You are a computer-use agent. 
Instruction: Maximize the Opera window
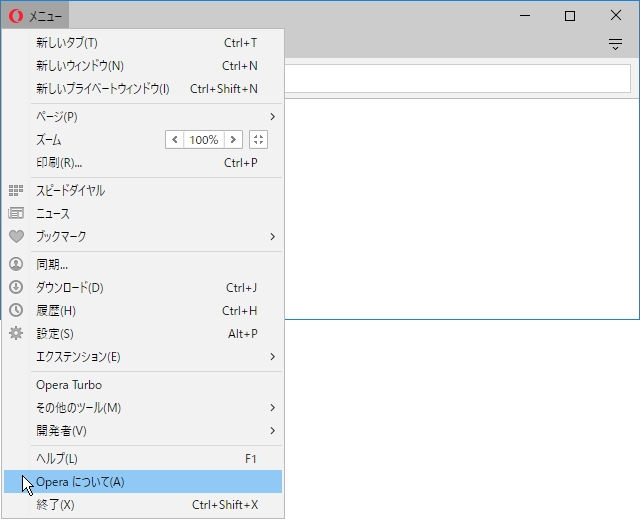click(x=570, y=16)
